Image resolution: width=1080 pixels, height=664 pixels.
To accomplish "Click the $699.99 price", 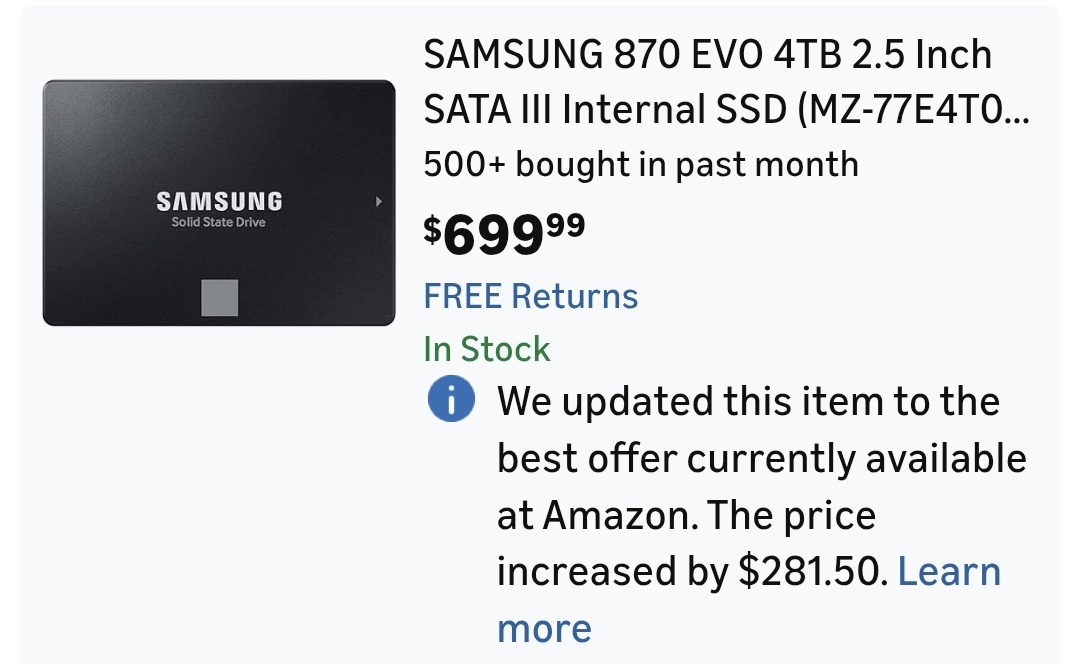I will pos(504,233).
